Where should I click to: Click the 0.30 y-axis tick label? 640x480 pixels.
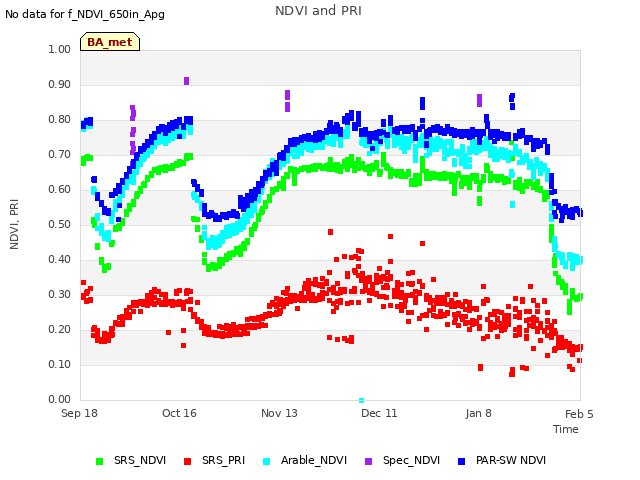tap(60, 294)
